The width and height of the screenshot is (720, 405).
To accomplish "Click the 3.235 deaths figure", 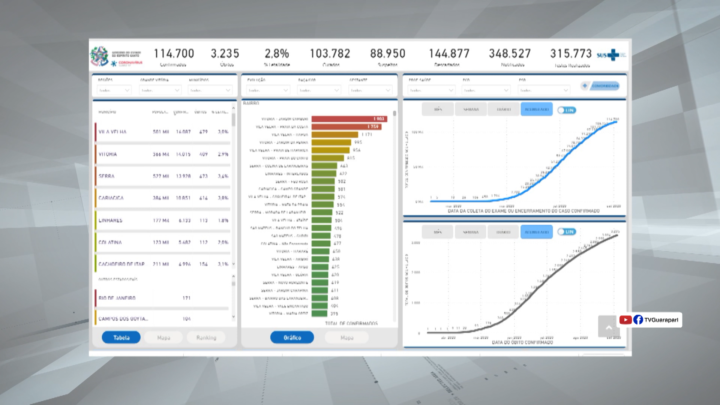I will click(x=225, y=54).
